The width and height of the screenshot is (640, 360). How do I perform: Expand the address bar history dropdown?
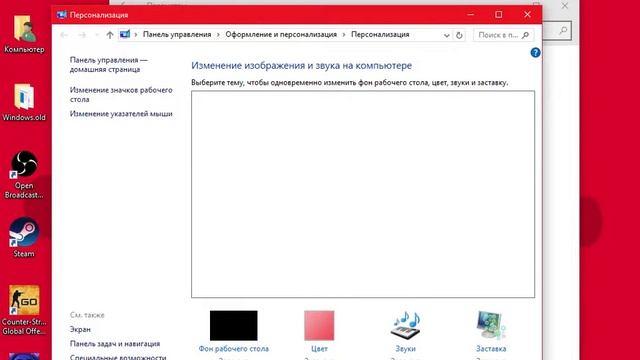(447, 36)
